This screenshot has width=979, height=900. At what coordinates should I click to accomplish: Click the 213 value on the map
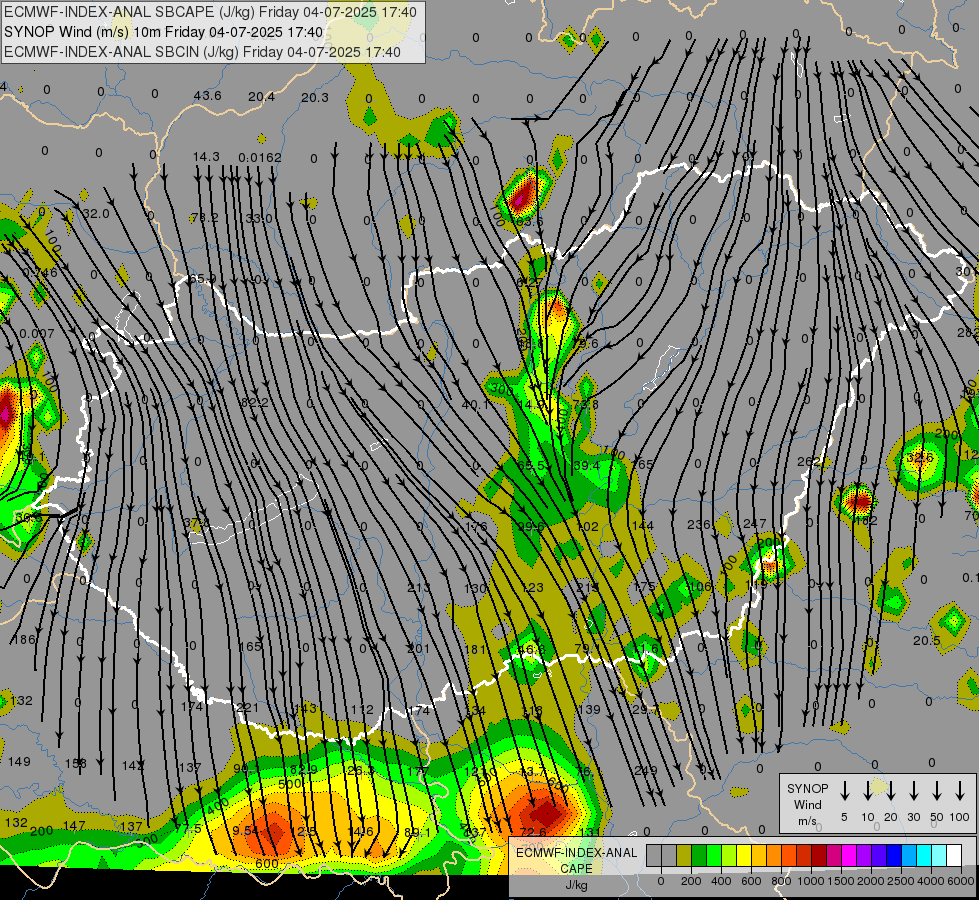tap(418, 588)
